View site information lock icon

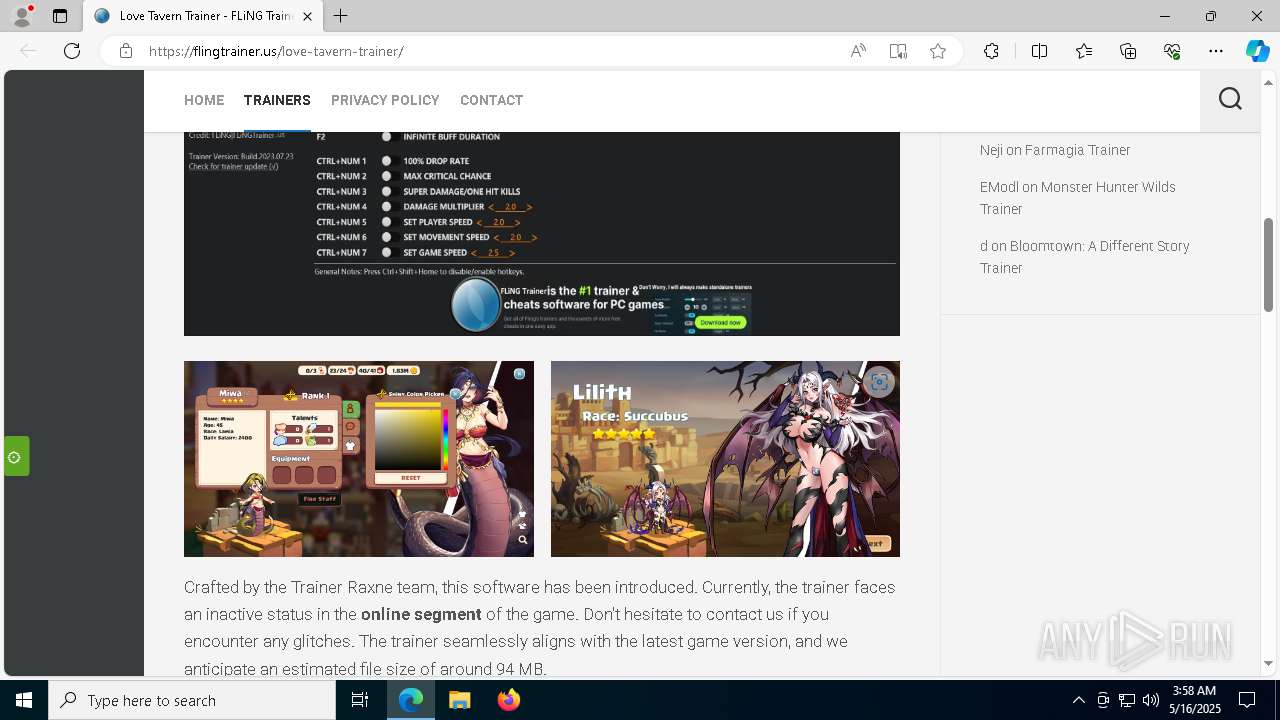point(126,51)
